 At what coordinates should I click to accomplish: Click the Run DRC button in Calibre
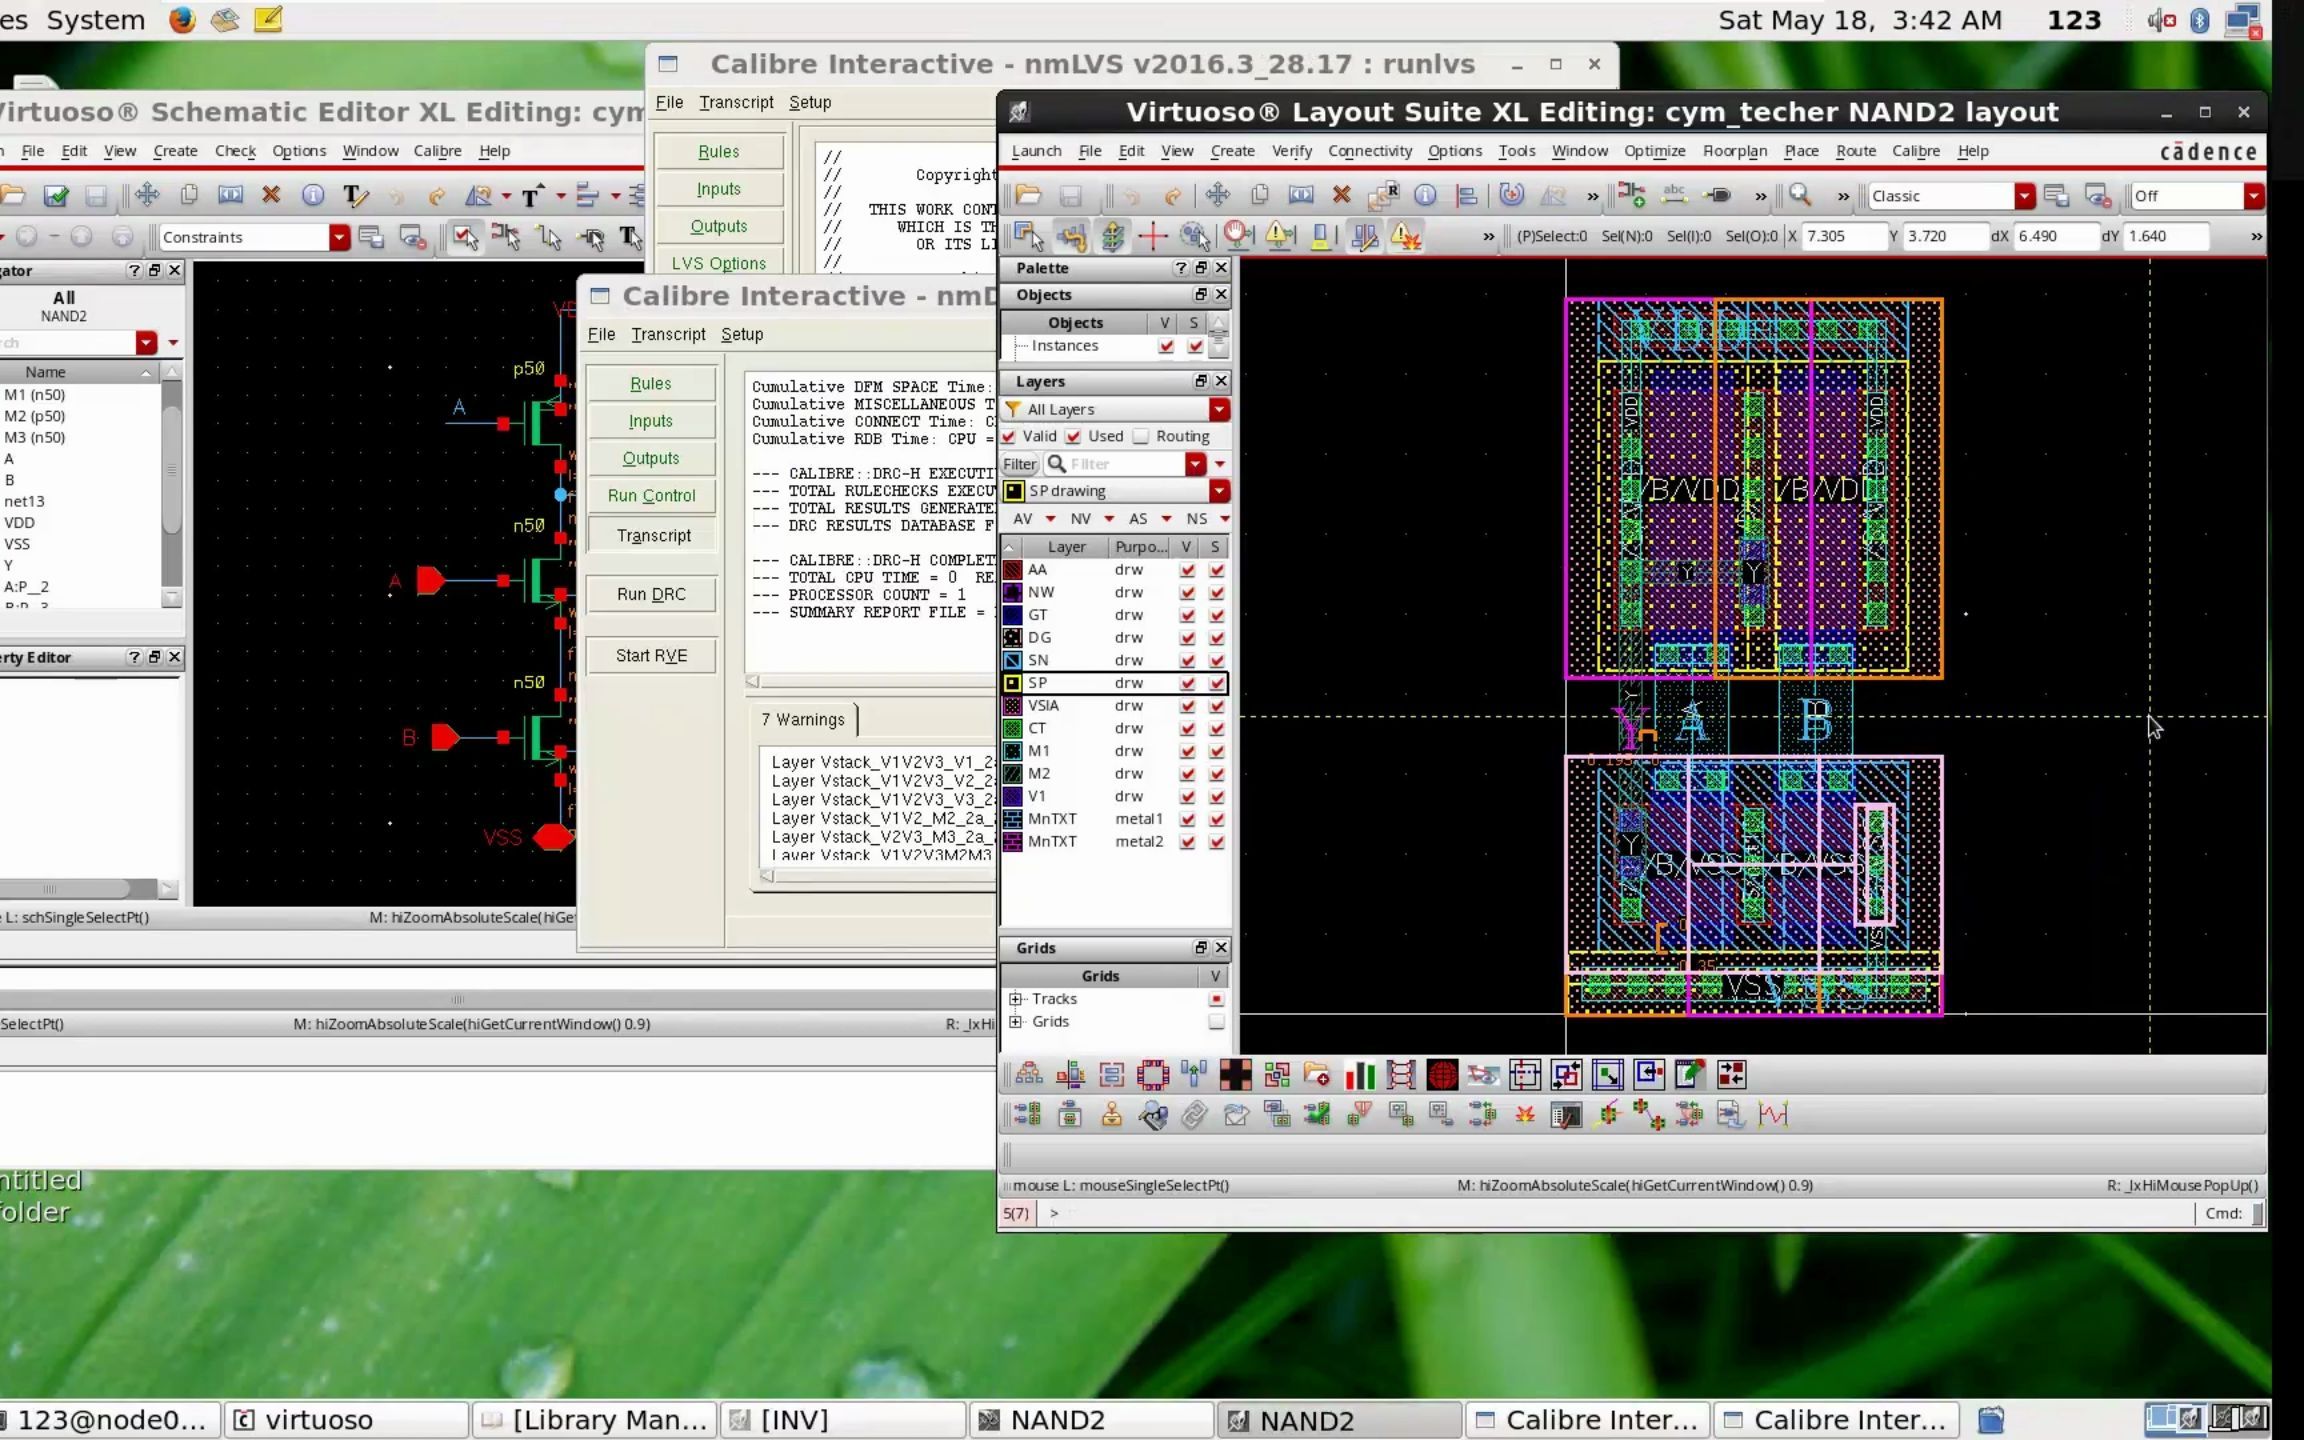(652, 592)
